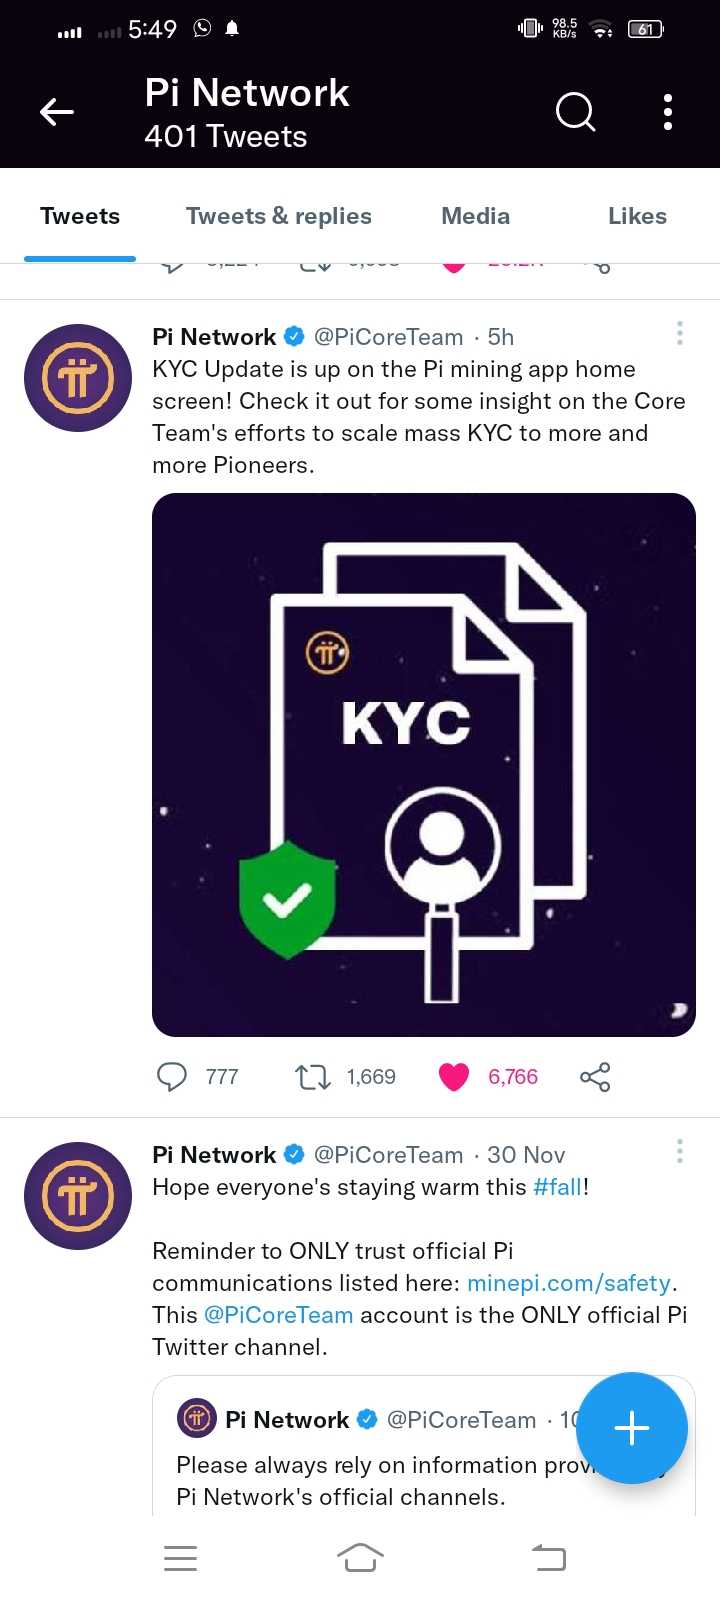Screen dimensions: 720x1600
Task: Reply to the KYC Update tweet
Action: 172,1077
